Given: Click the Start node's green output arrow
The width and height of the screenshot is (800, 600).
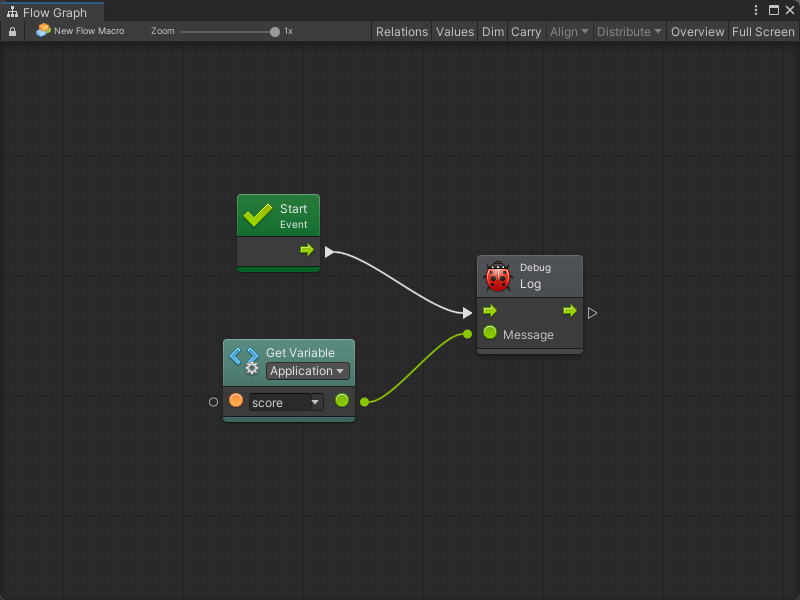Looking at the screenshot, I should pyautogui.click(x=307, y=250).
